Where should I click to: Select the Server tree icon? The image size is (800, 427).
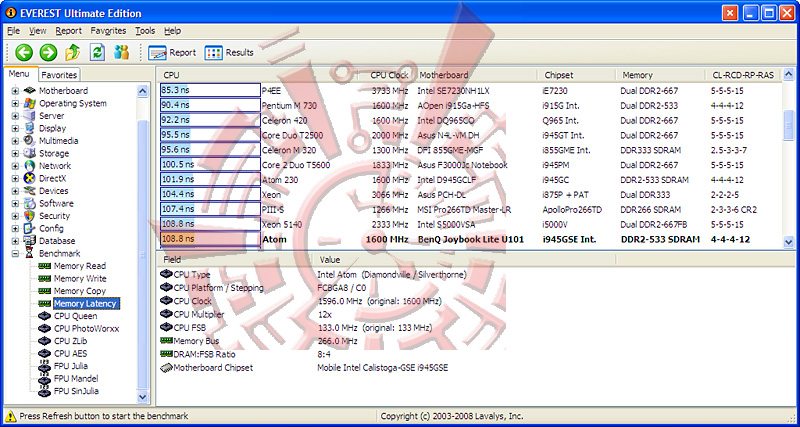pos(30,116)
